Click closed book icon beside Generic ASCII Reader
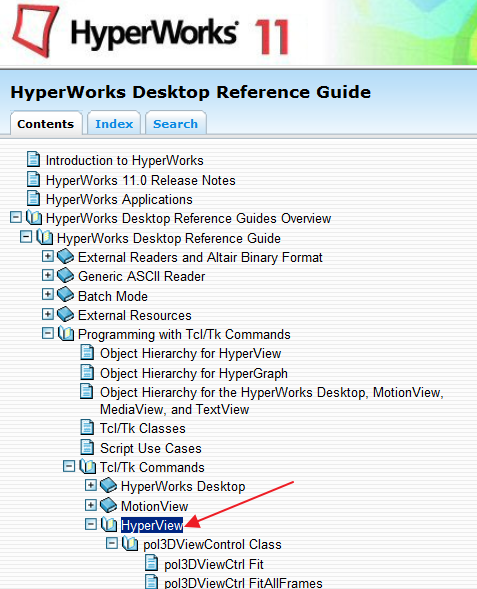 [x=65, y=276]
